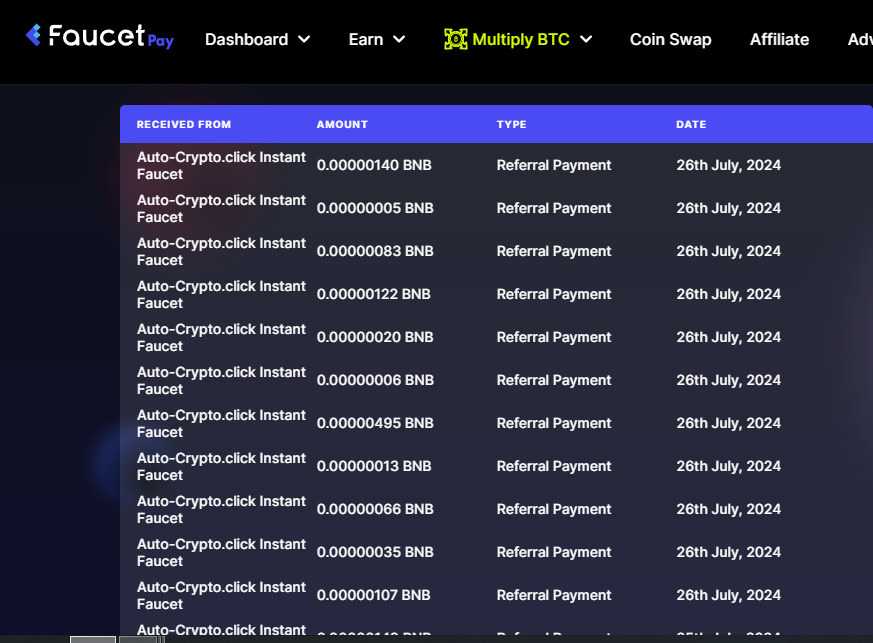Select the 0.00000122 BNB amount
This screenshot has height=643, width=873.
(x=374, y=294)
